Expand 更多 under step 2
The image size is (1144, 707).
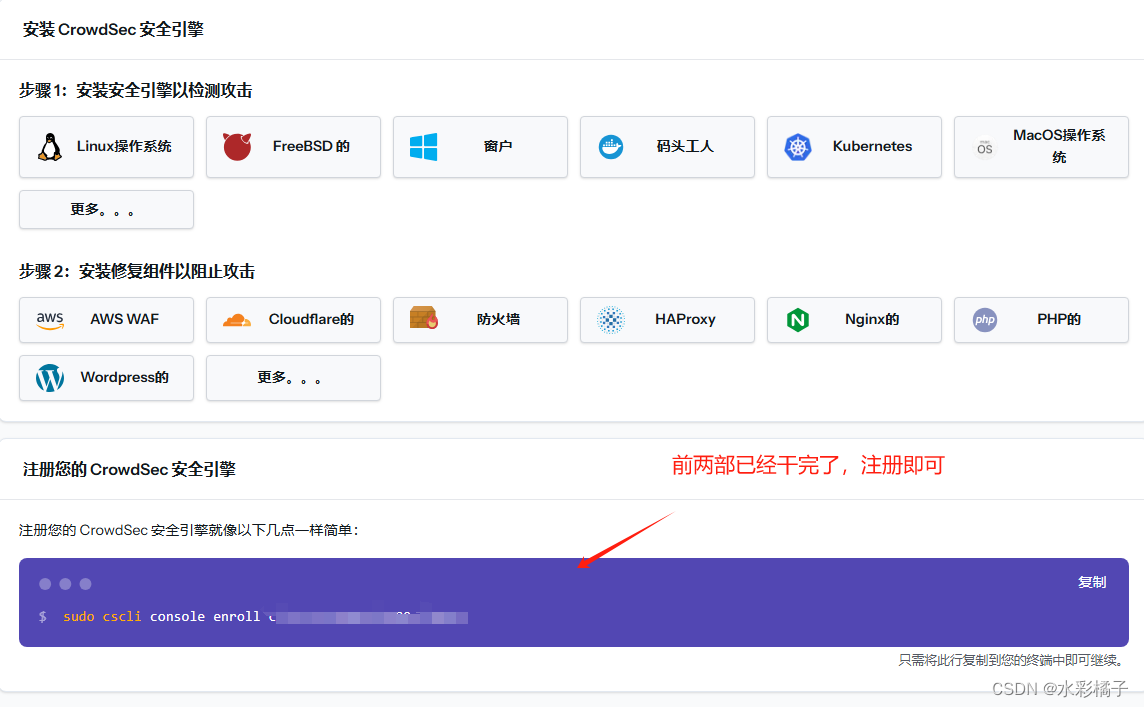pyautogui.click(x=293, y=378)
